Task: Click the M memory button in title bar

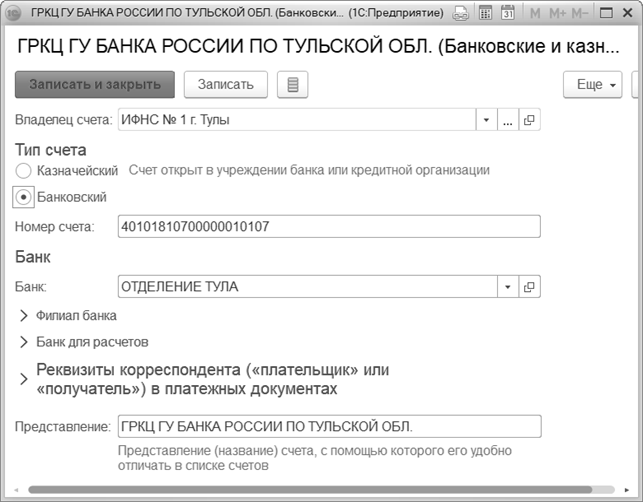Action: 535,14
